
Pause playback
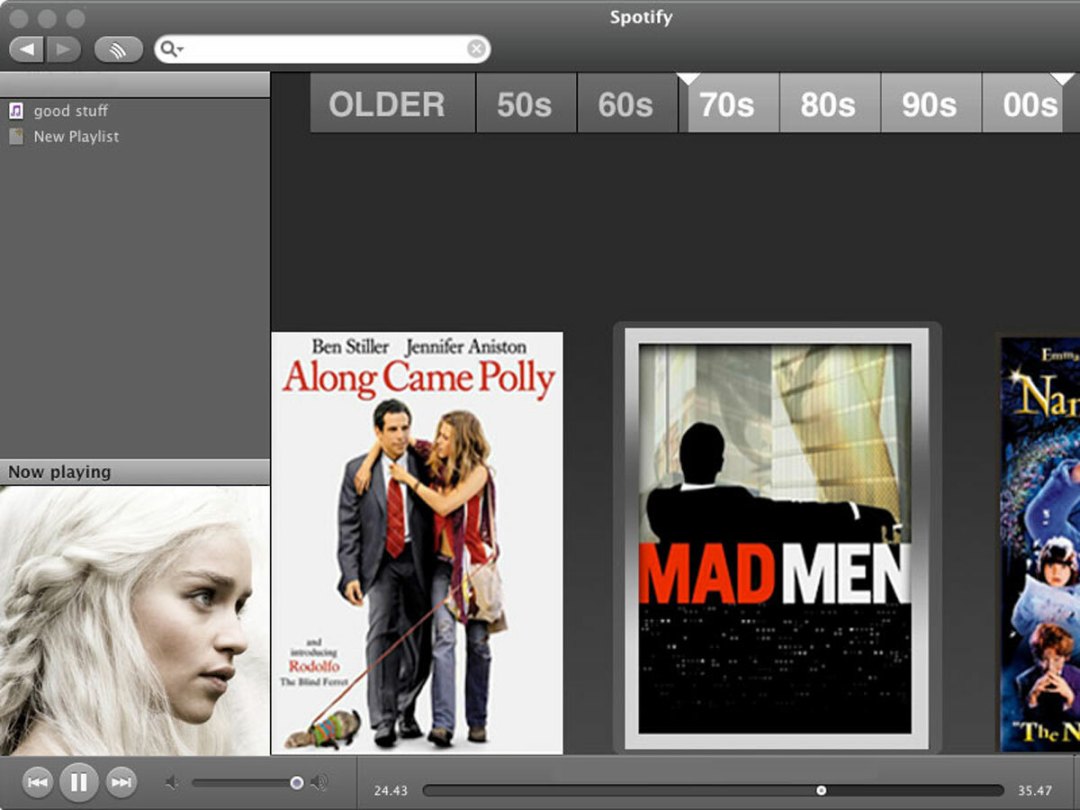click(x=79, y=782)
